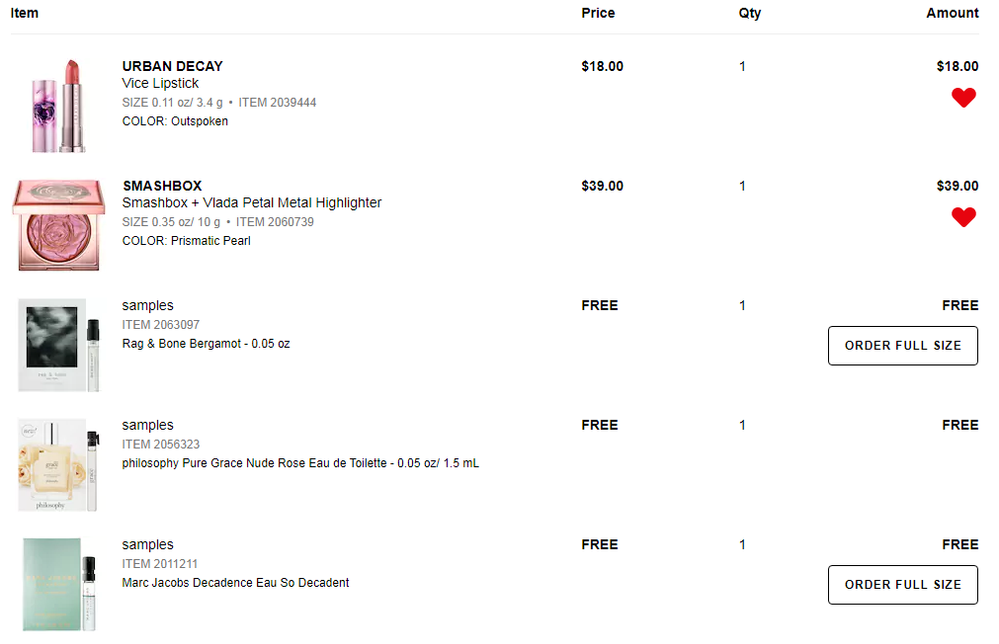The image size is (999, 644).
Task: Click the Amount column header
Action: [952, 13]
